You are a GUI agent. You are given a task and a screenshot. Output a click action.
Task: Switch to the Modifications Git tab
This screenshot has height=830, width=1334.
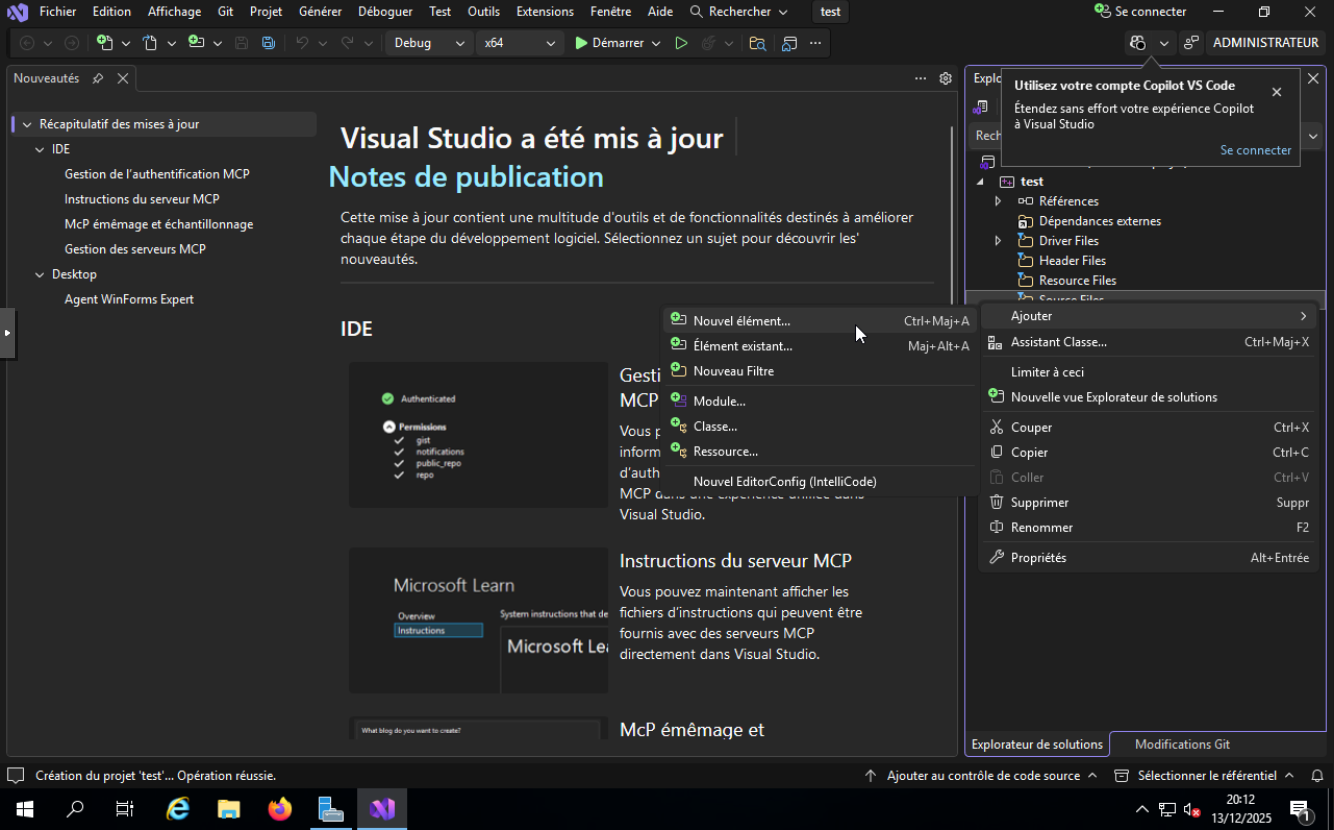click(x=1182, y=744)
